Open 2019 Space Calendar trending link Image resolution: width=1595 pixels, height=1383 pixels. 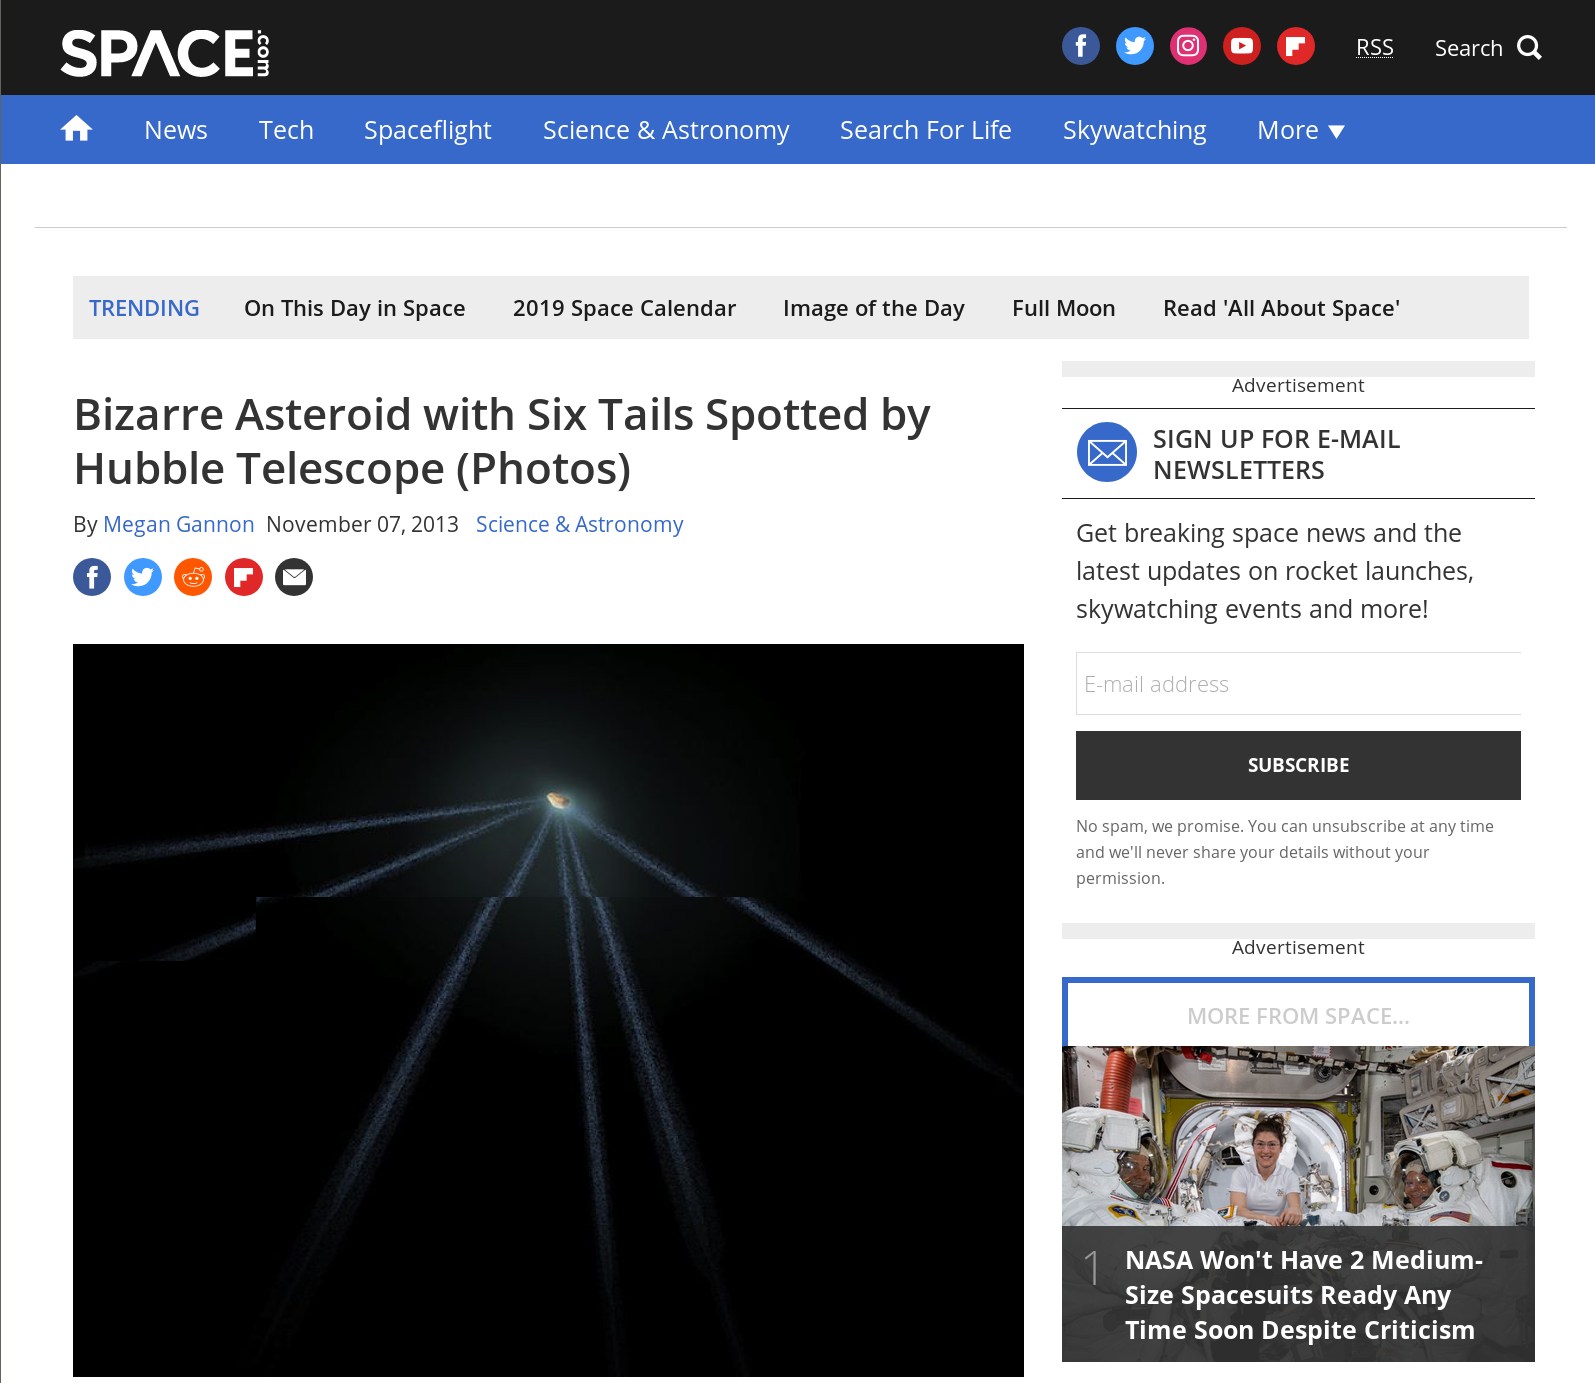pos(624,308)
